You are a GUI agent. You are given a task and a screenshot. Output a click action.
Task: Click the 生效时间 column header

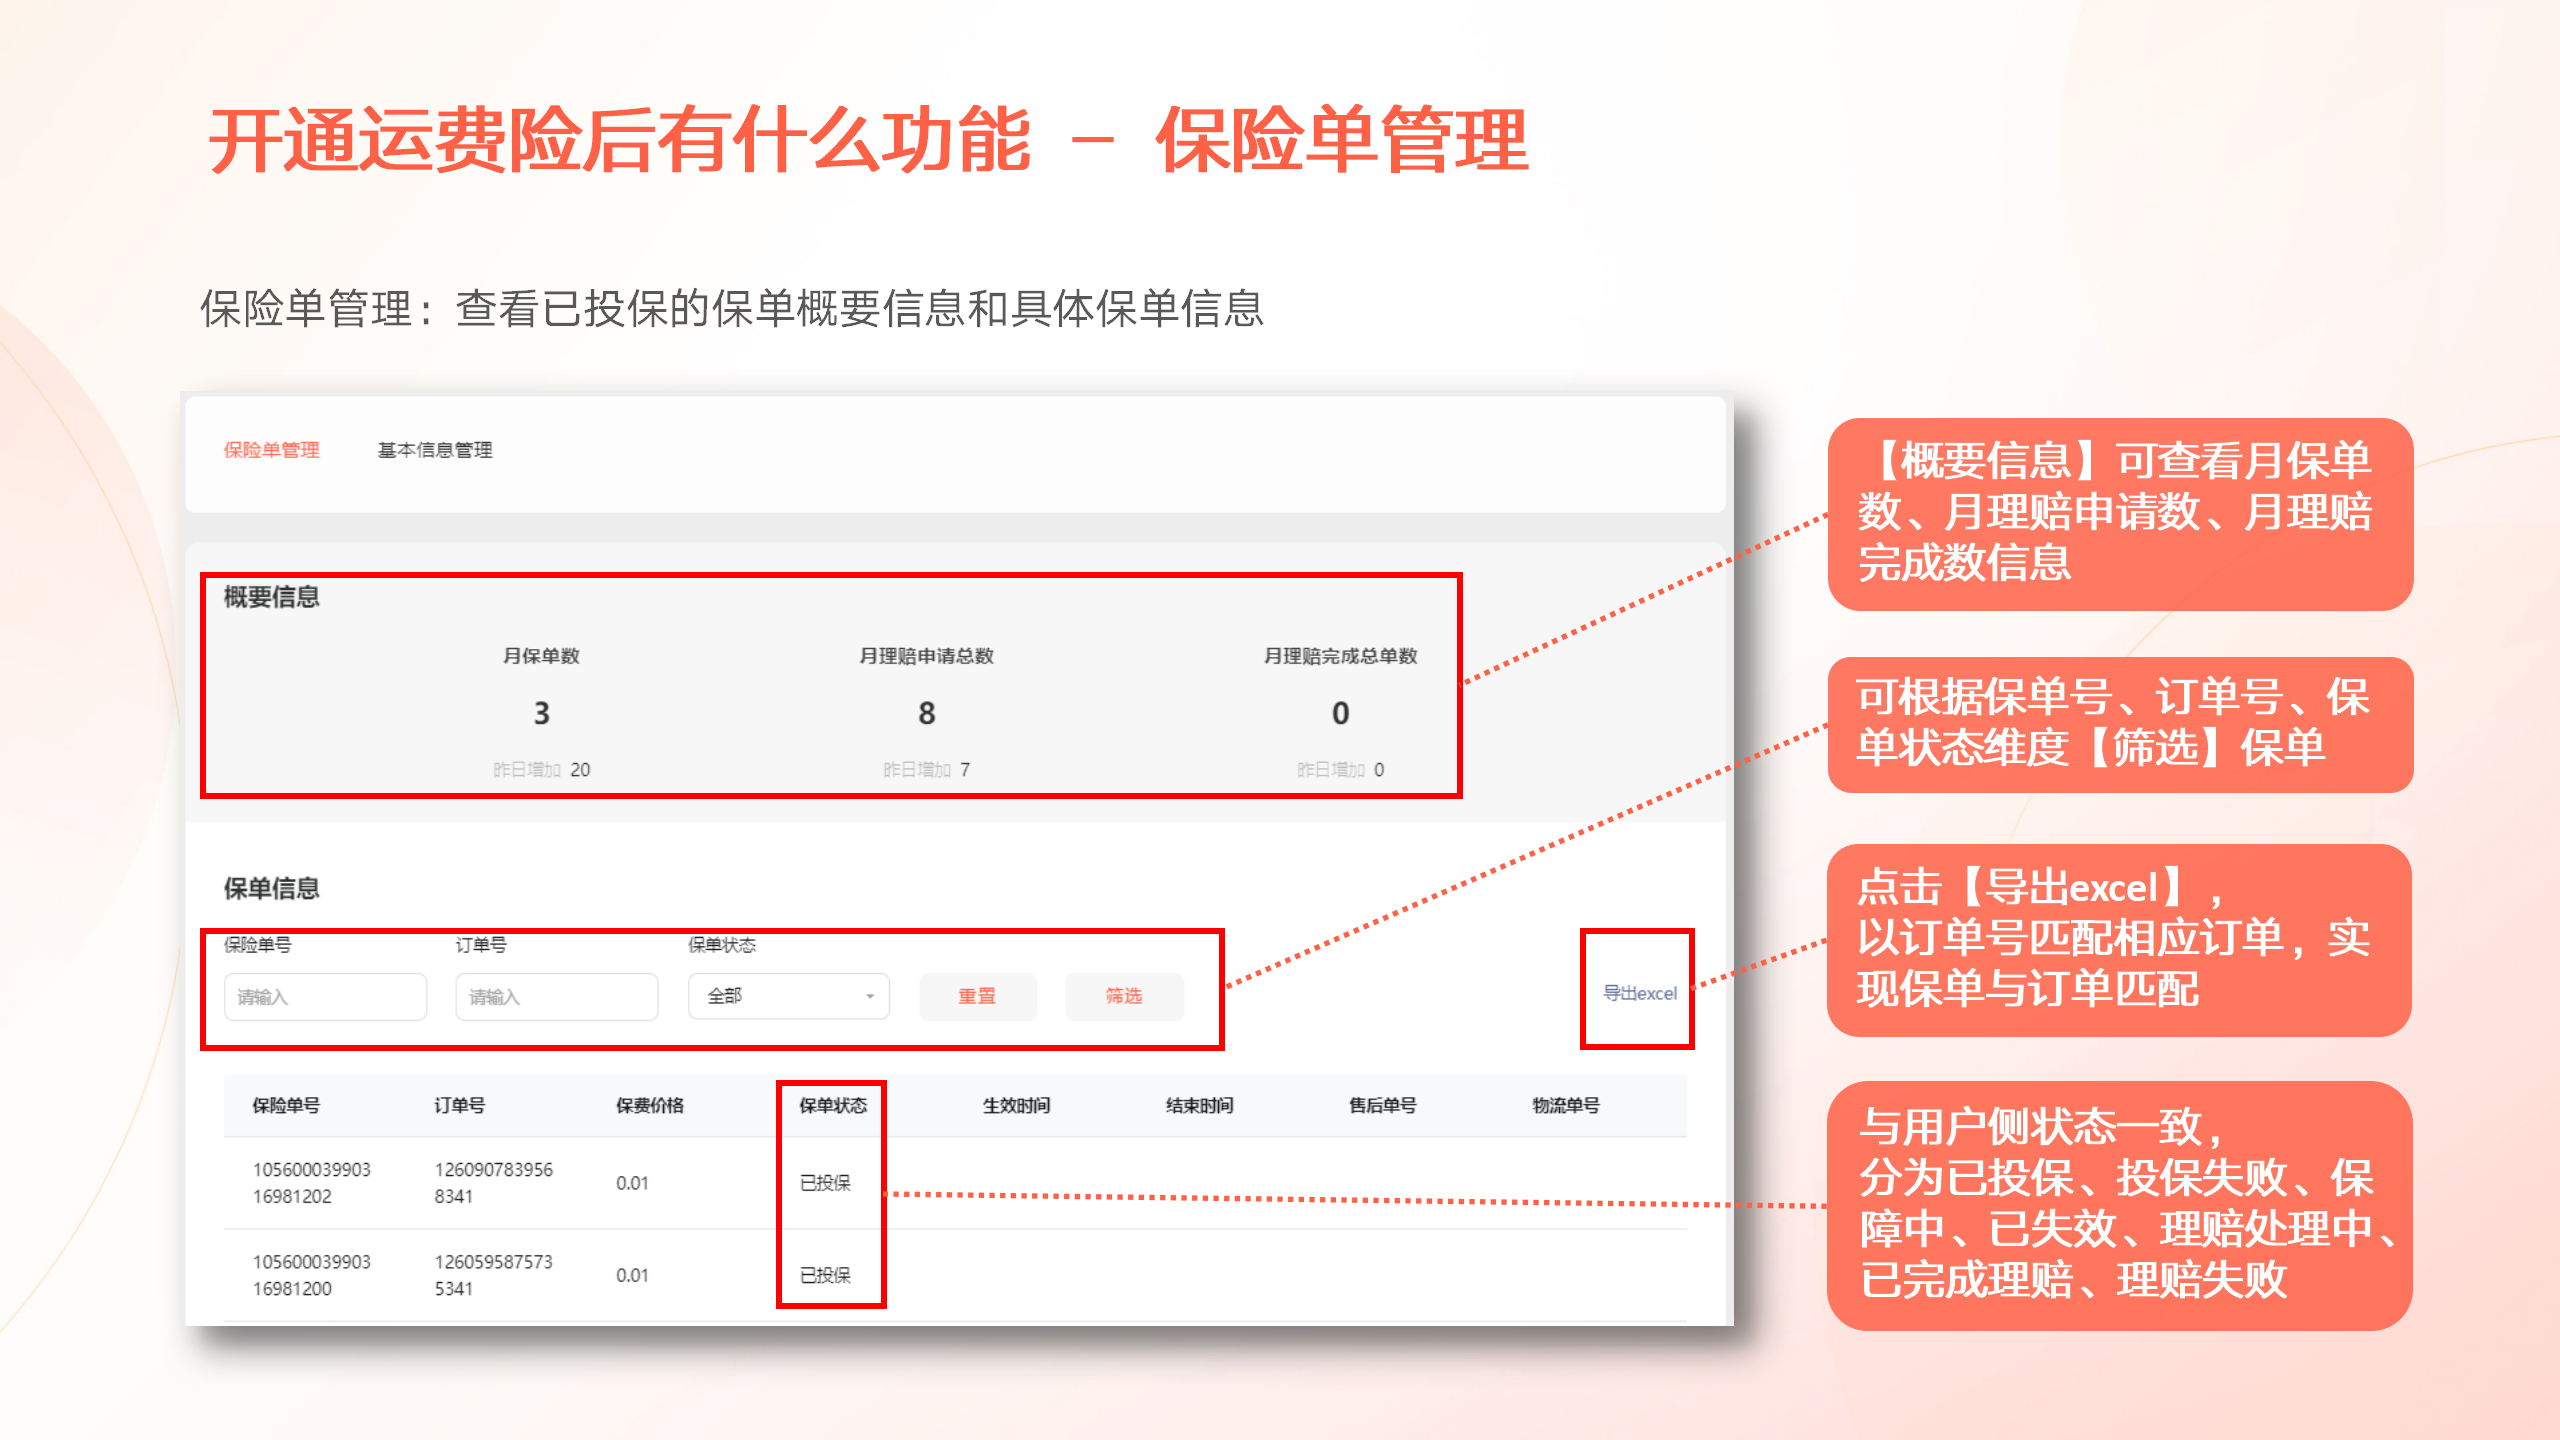click(x=1016, y=1105)
